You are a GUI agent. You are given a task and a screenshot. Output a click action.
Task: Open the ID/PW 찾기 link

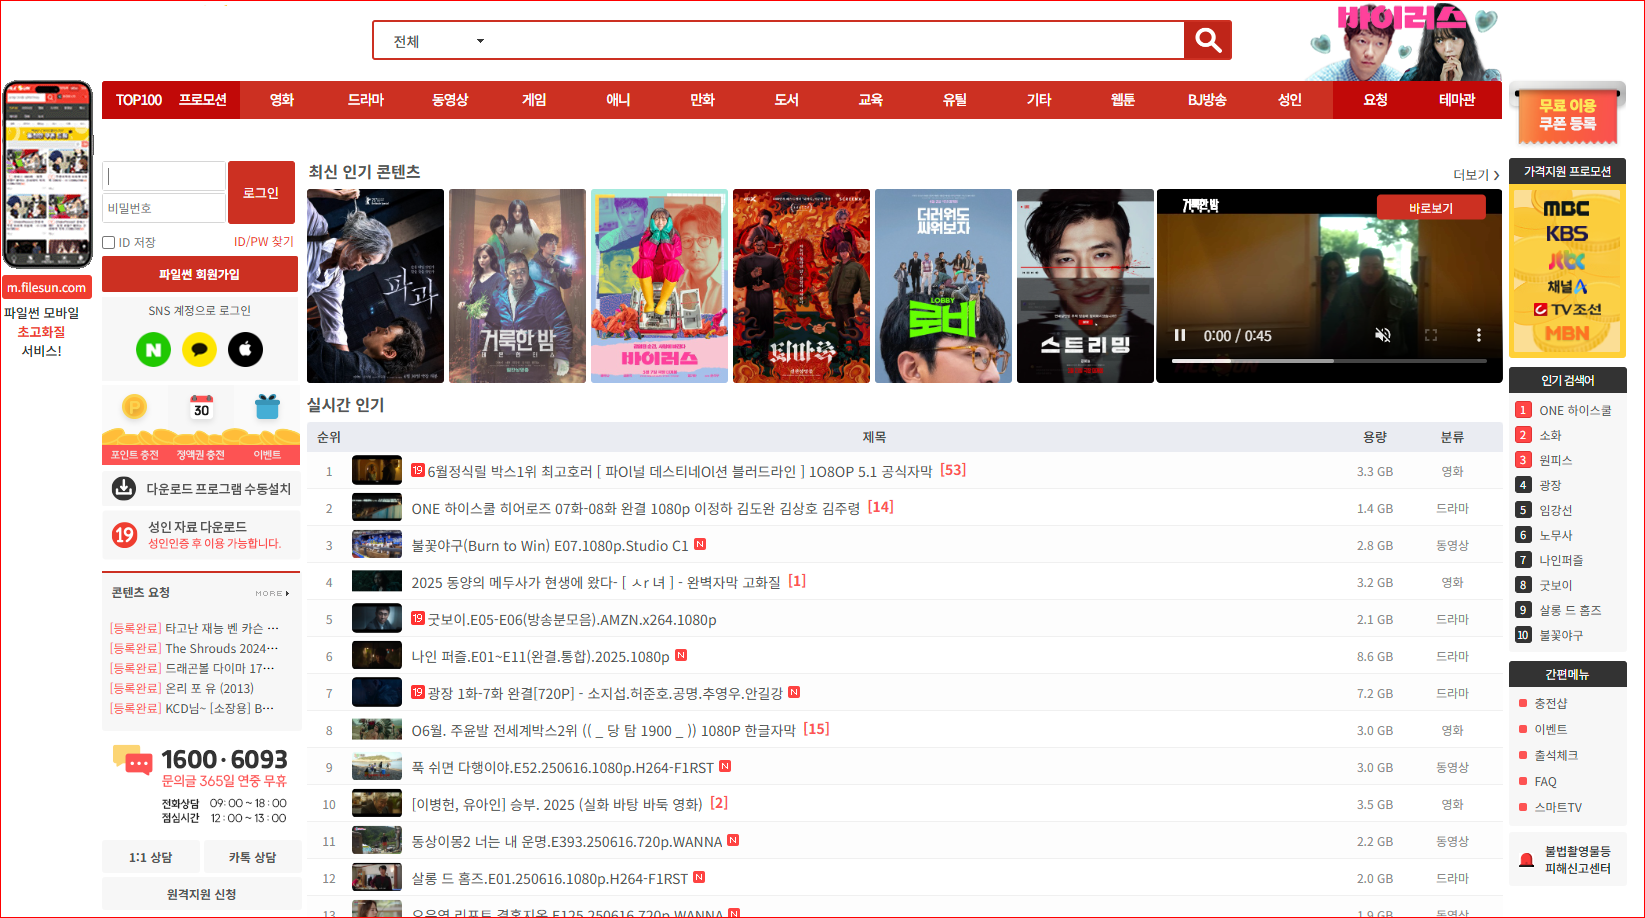(264, 242)
